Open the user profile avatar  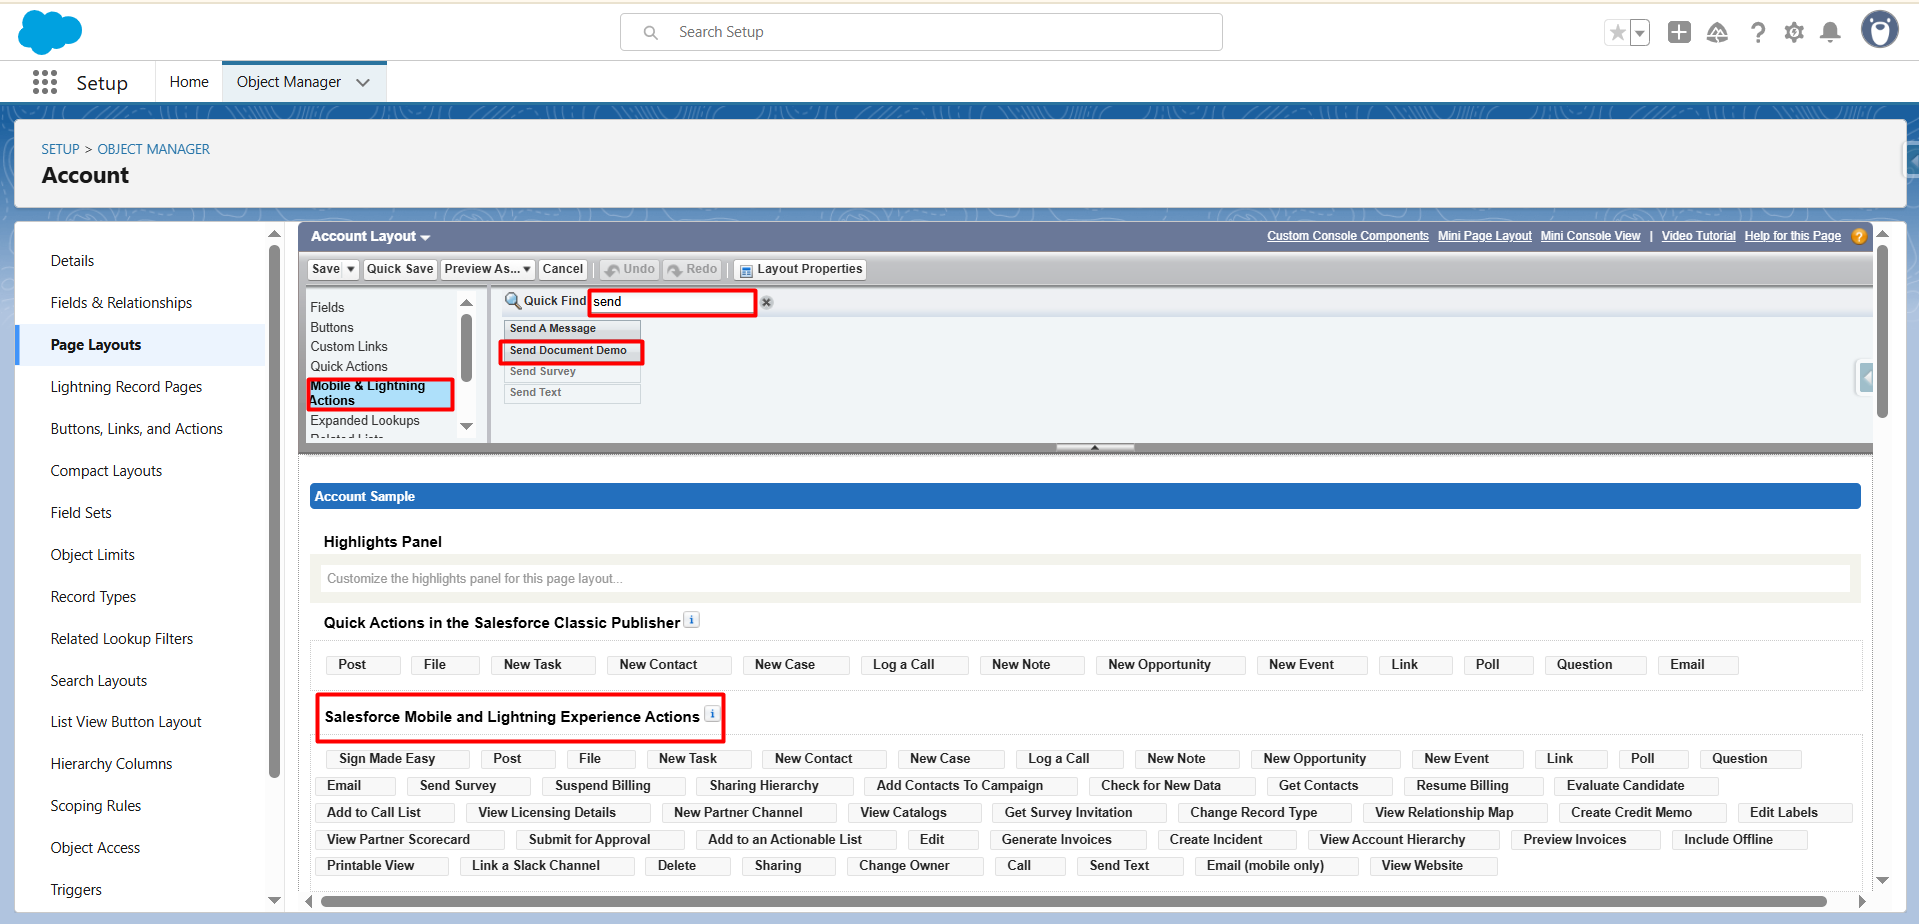pyautogui.click(x=1879, y=31)
